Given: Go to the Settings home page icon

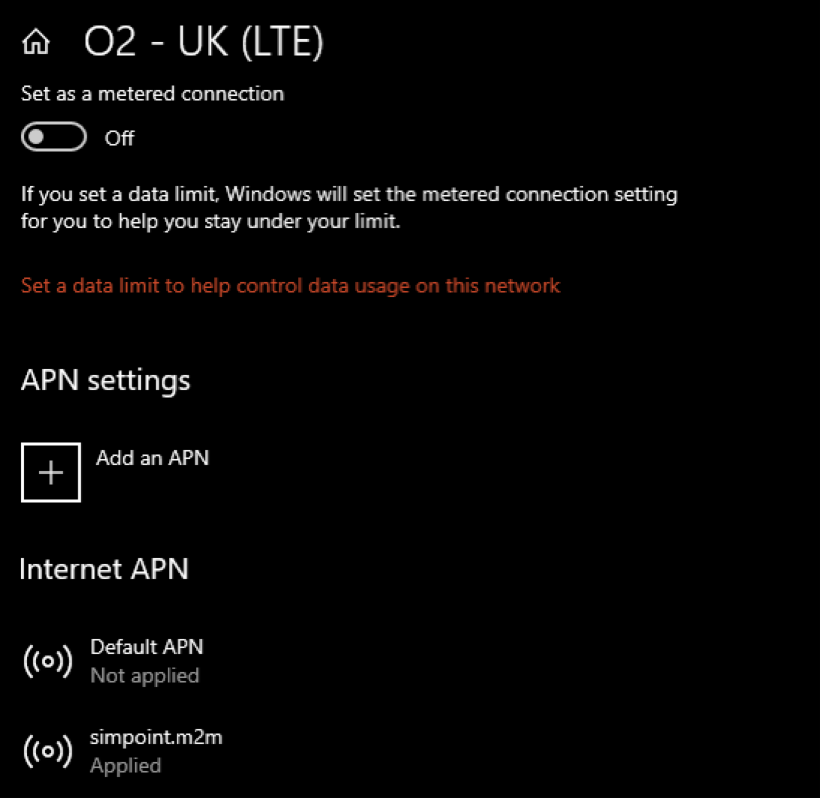Looking at the screenshot, I should click(x=36, y=43).
